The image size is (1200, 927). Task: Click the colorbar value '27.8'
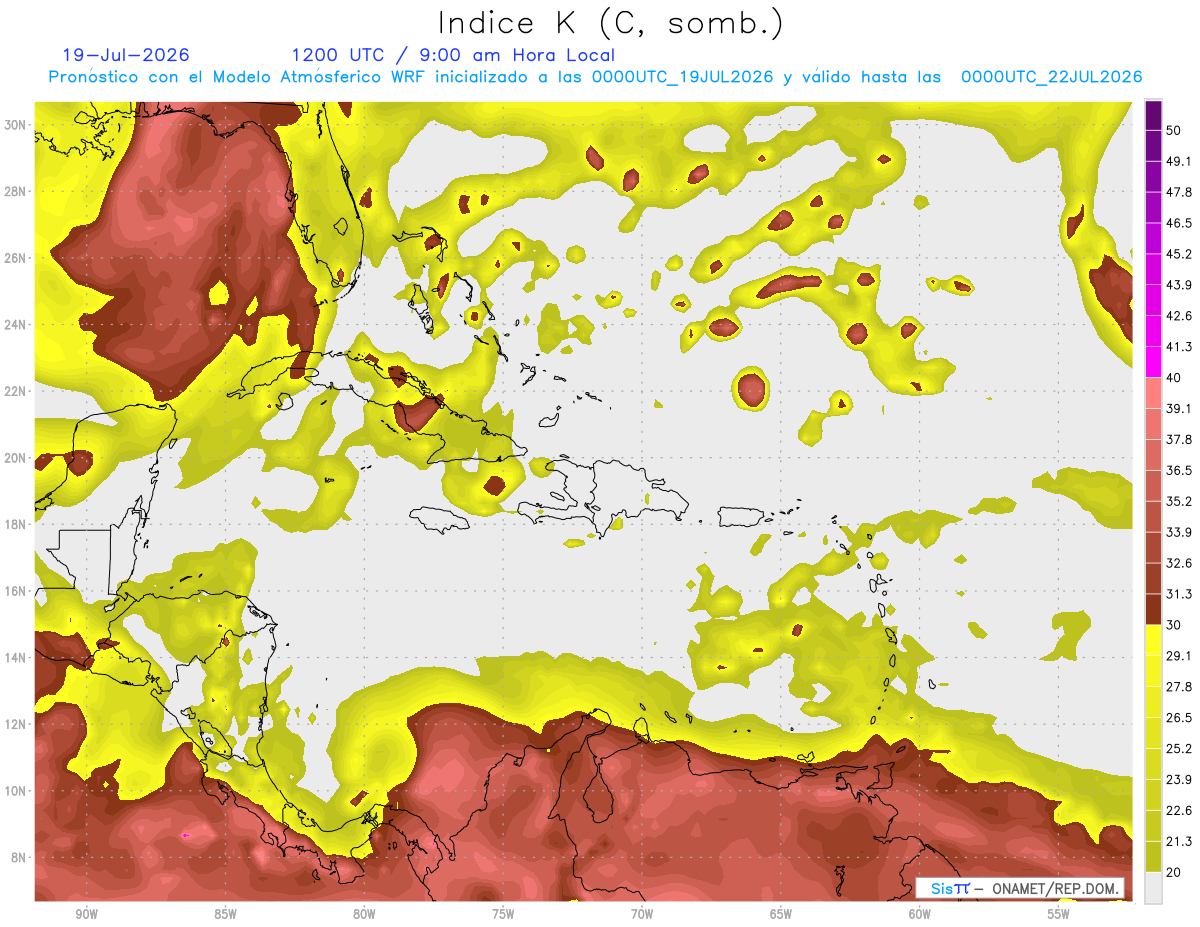[x=1179, y=686]
